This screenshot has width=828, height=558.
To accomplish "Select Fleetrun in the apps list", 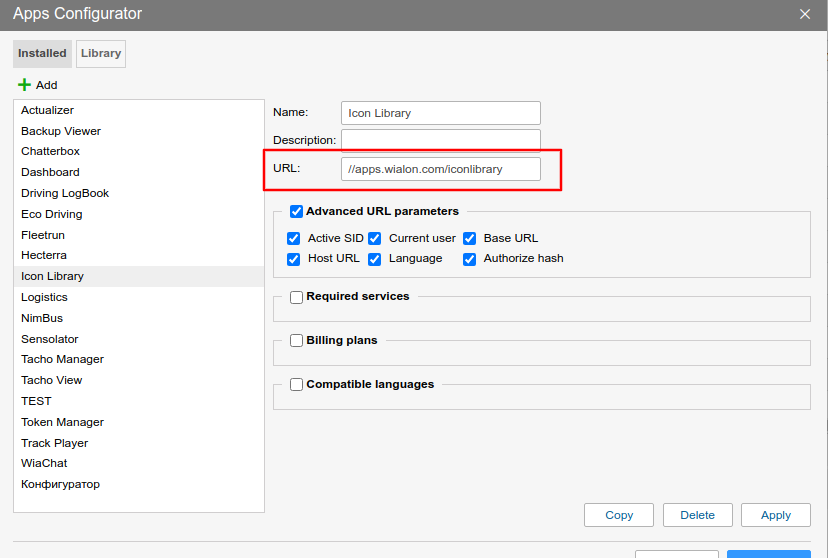I will tap(44, 235).
